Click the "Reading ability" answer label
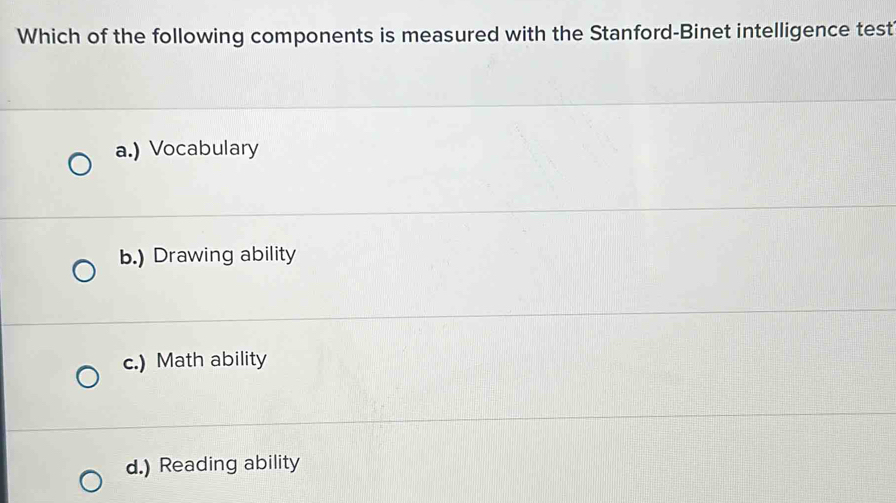Screen dimensions: 896x503 229,464
